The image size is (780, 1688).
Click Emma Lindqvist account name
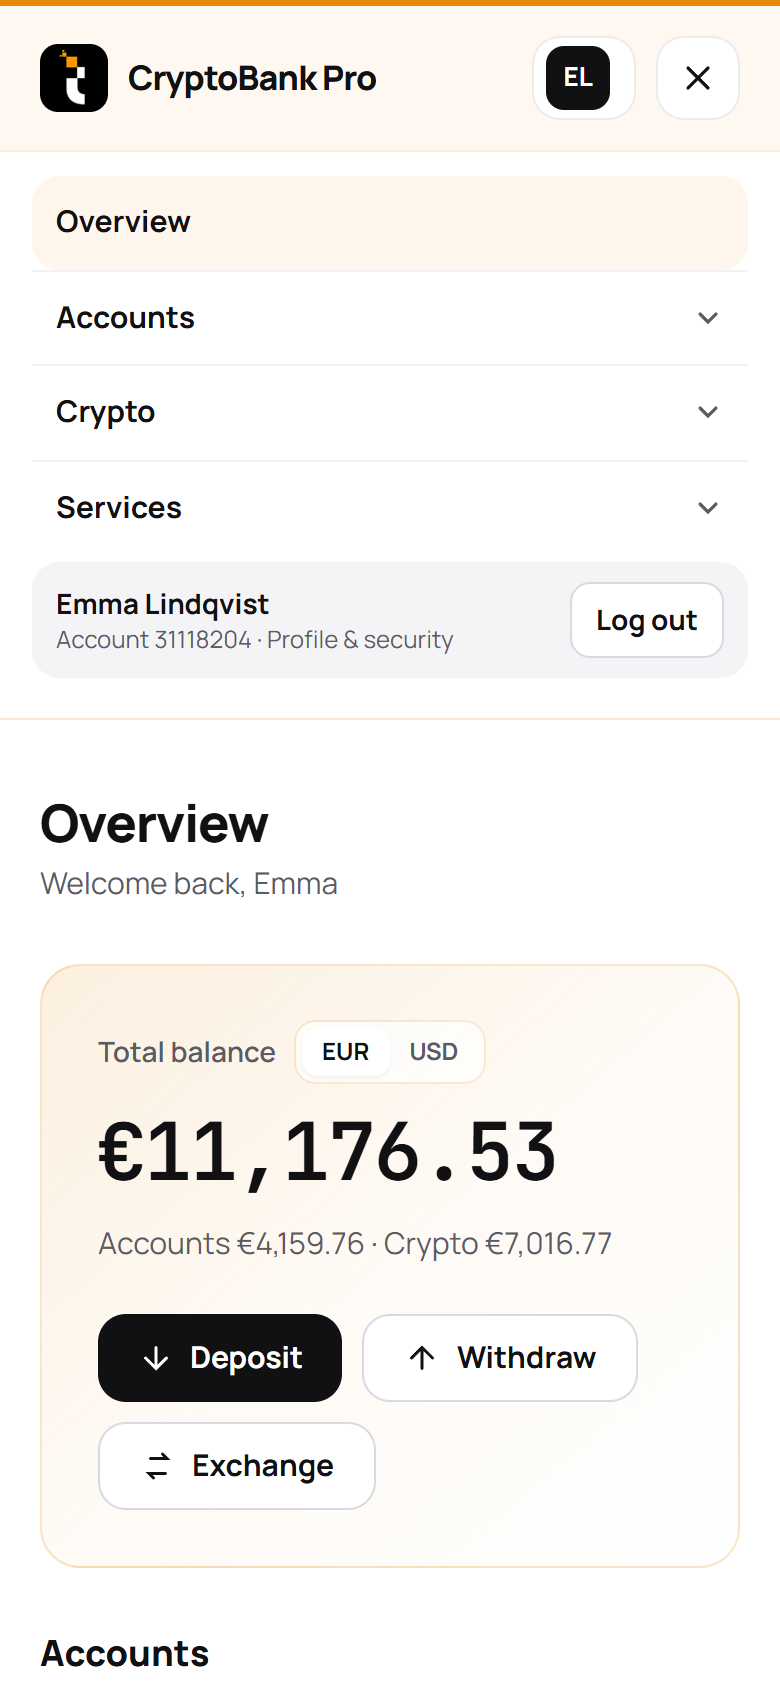point(162,605)
